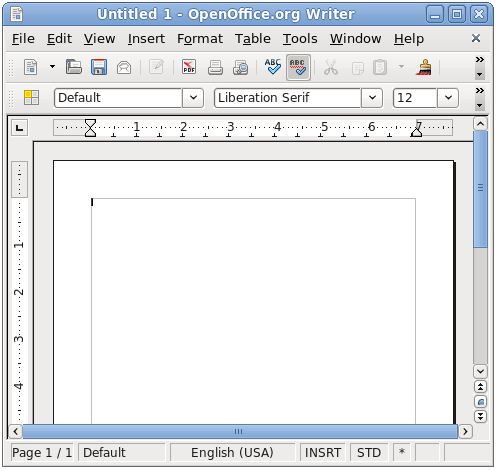Open the Styles and Formatting icon
The height and width of the screenshot is (471, 496).
click(x=31, y=98)
